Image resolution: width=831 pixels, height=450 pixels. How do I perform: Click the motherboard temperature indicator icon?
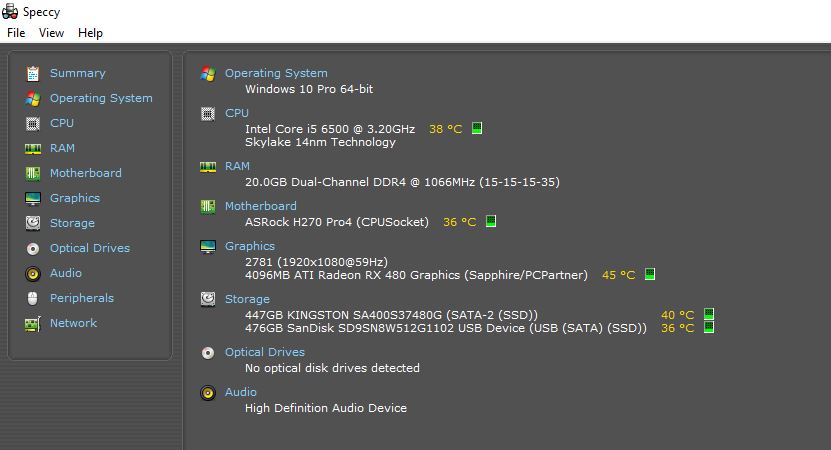(491, 221)
